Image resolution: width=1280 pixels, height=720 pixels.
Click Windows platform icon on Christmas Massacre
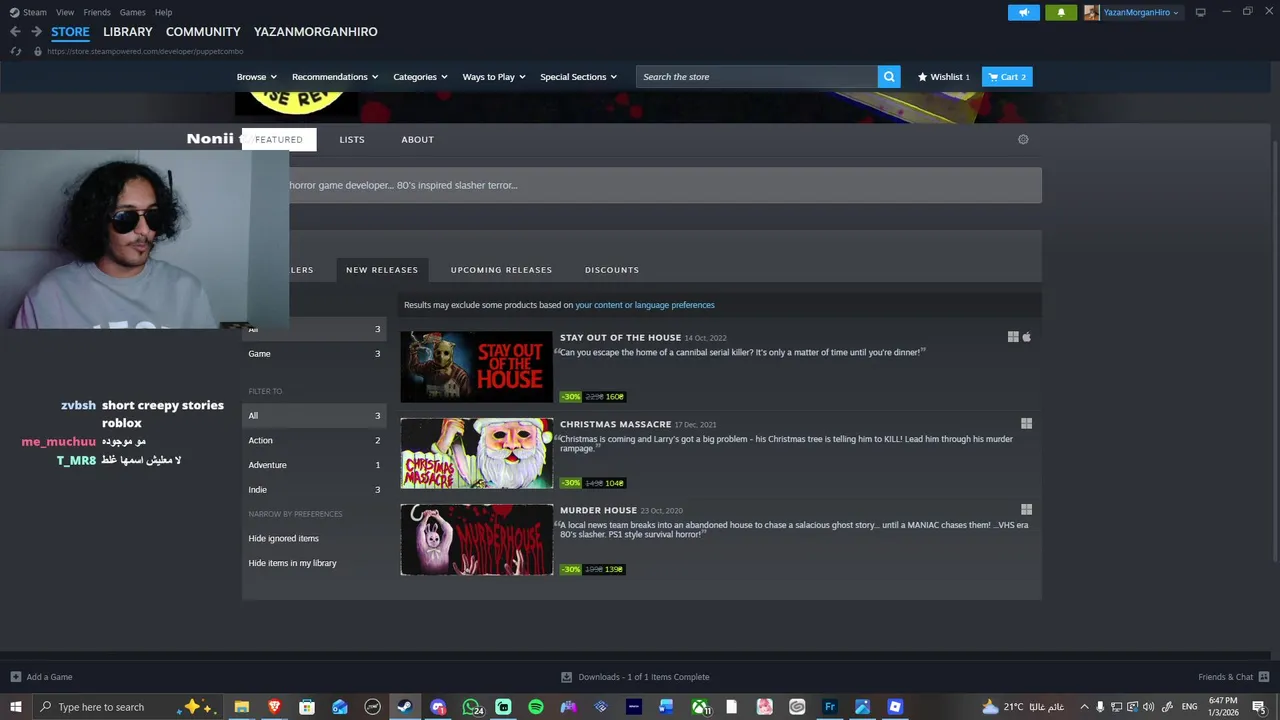[x=1026, y=423]
